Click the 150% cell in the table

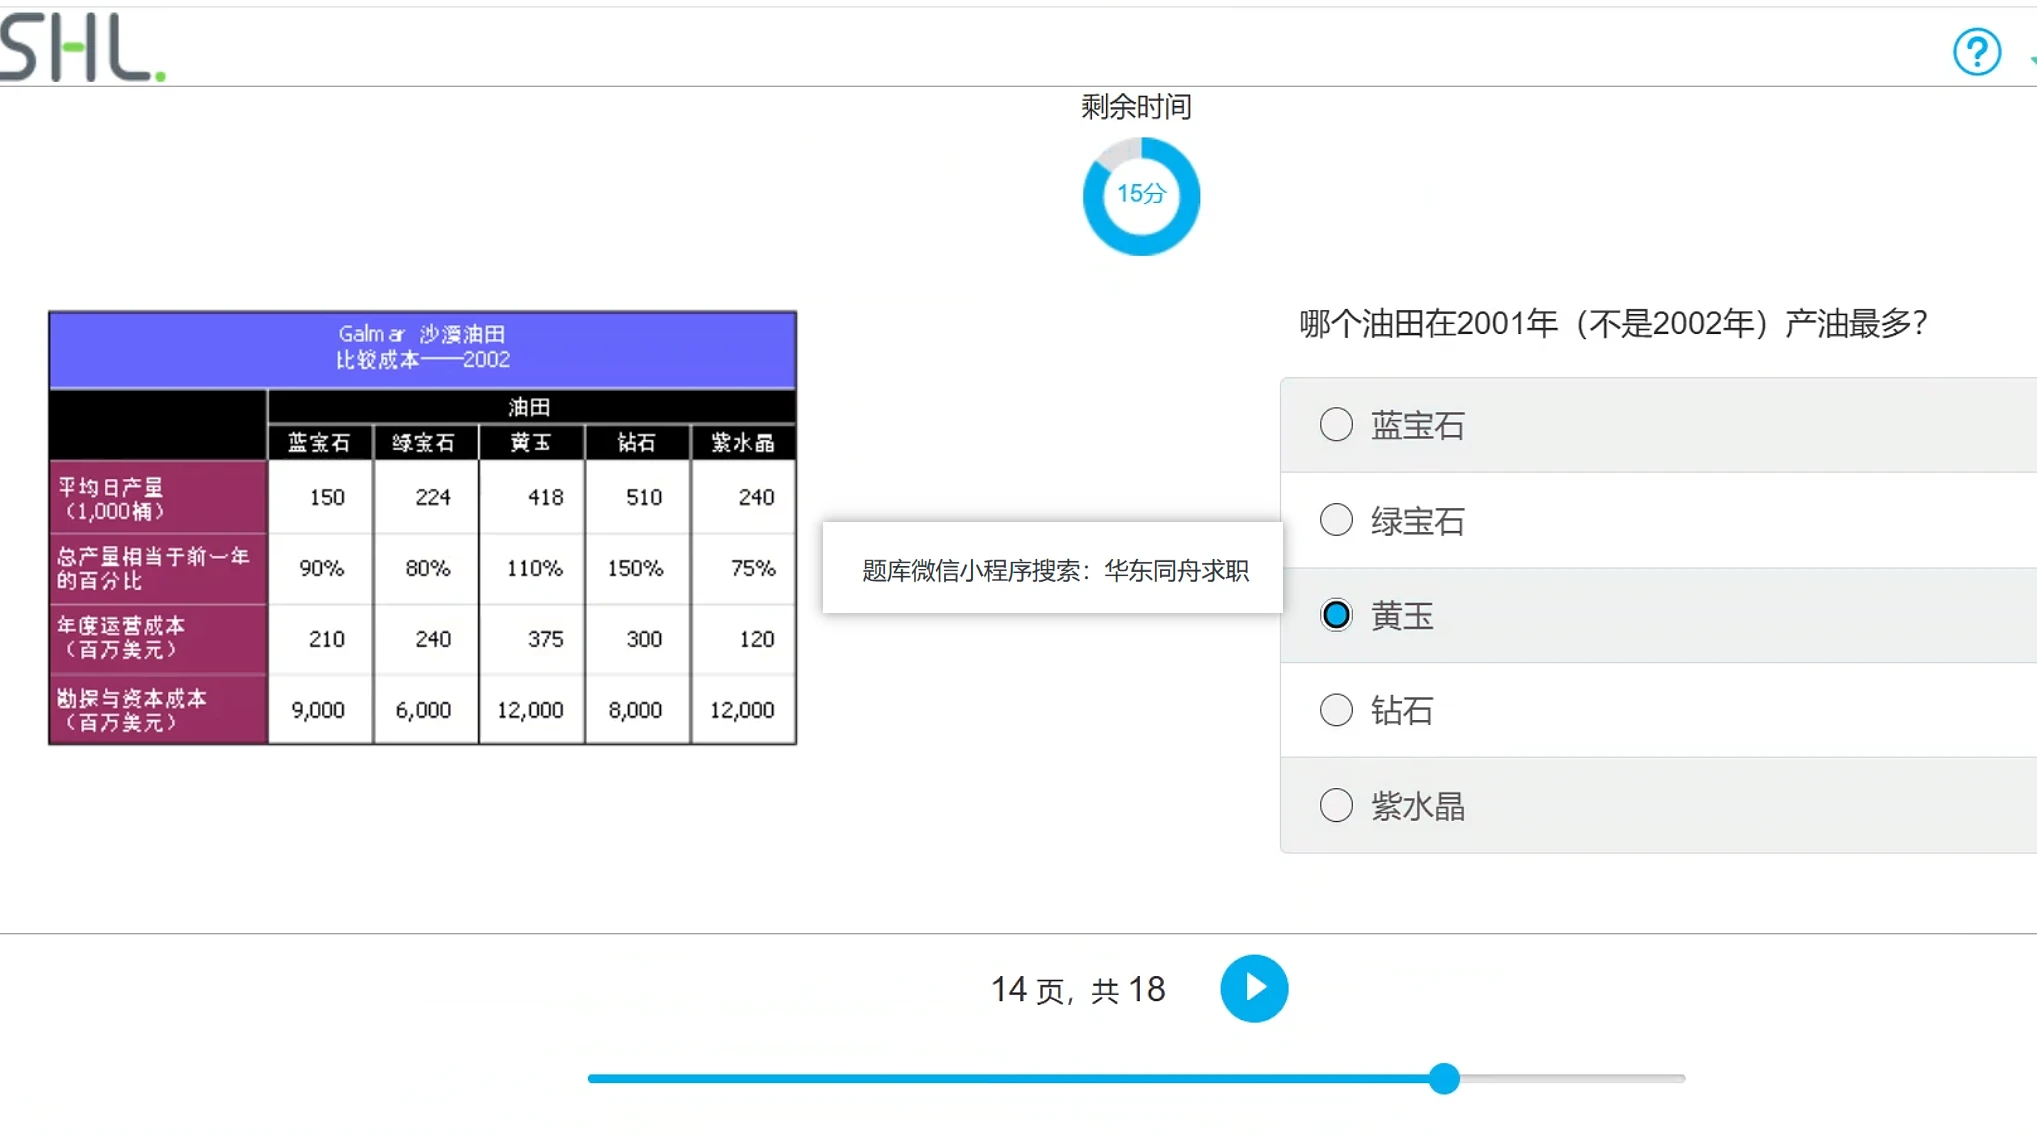pos(635,568)
